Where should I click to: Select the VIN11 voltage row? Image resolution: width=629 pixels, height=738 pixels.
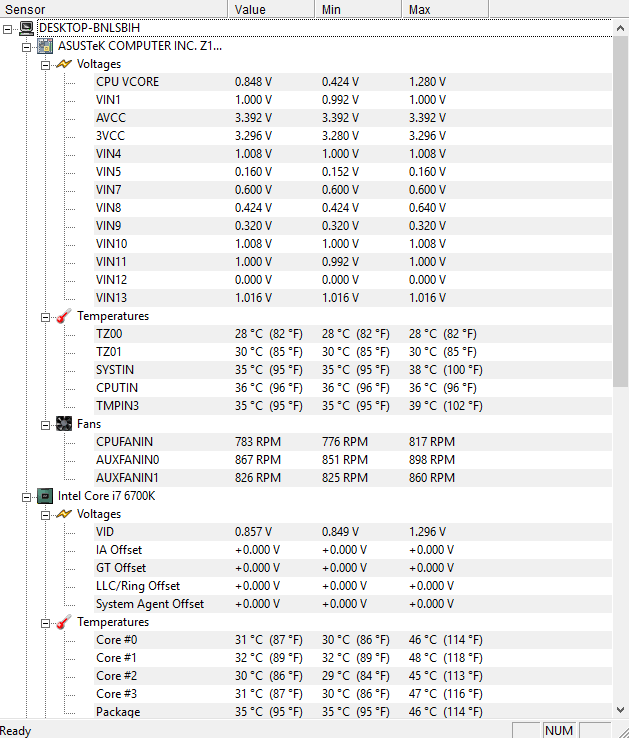[x=353, y=262]
